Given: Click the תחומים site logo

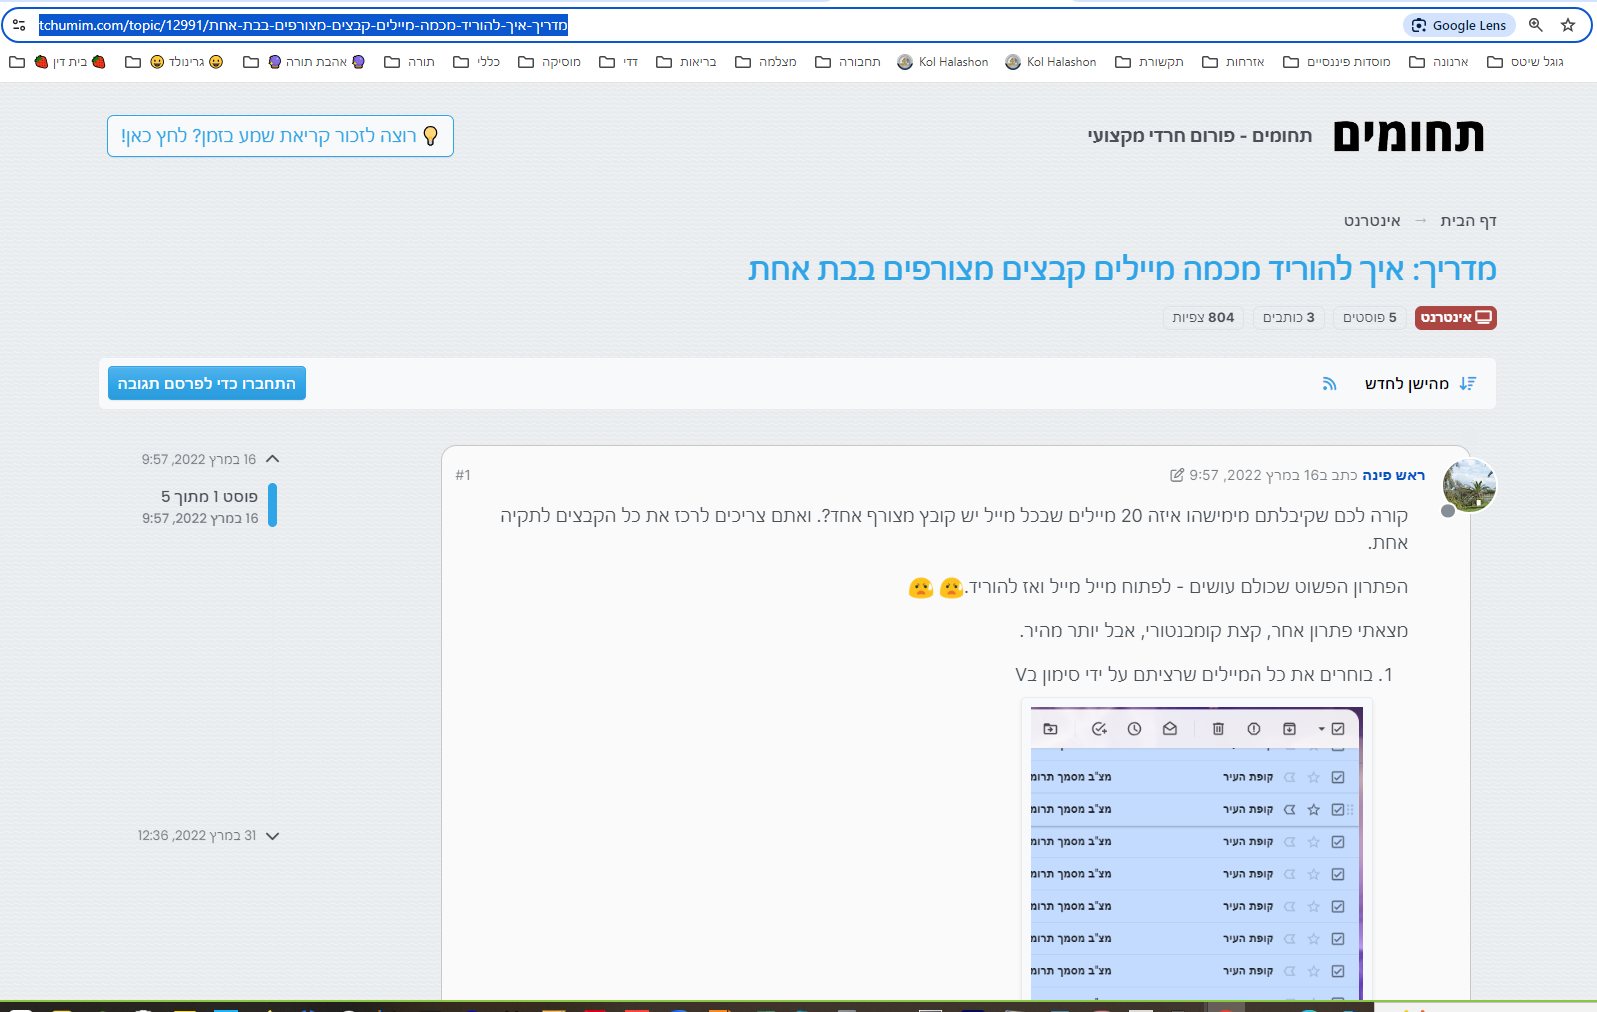Looking at the screenshot, I should click(1409, 135).
